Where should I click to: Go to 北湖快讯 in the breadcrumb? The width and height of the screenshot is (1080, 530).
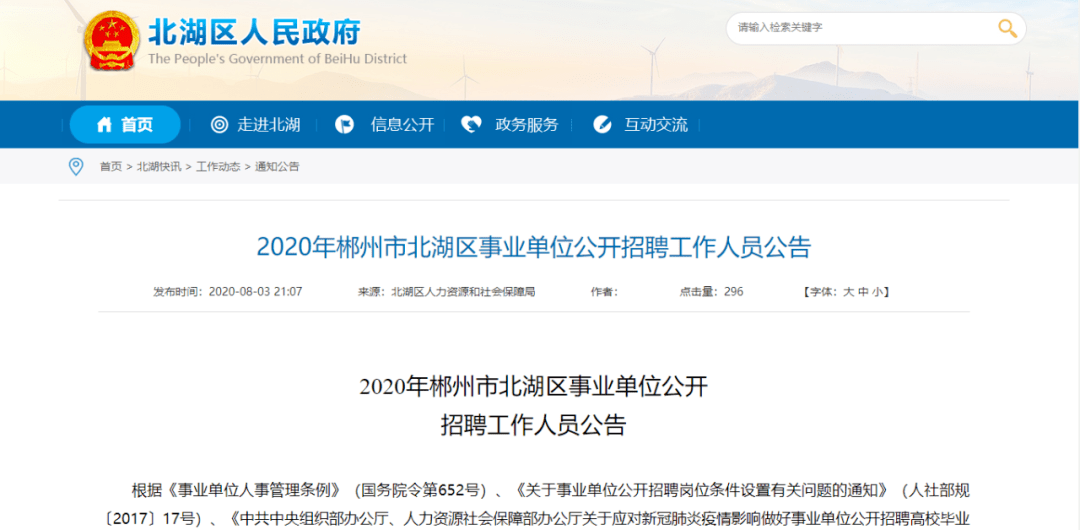(159, 167)
